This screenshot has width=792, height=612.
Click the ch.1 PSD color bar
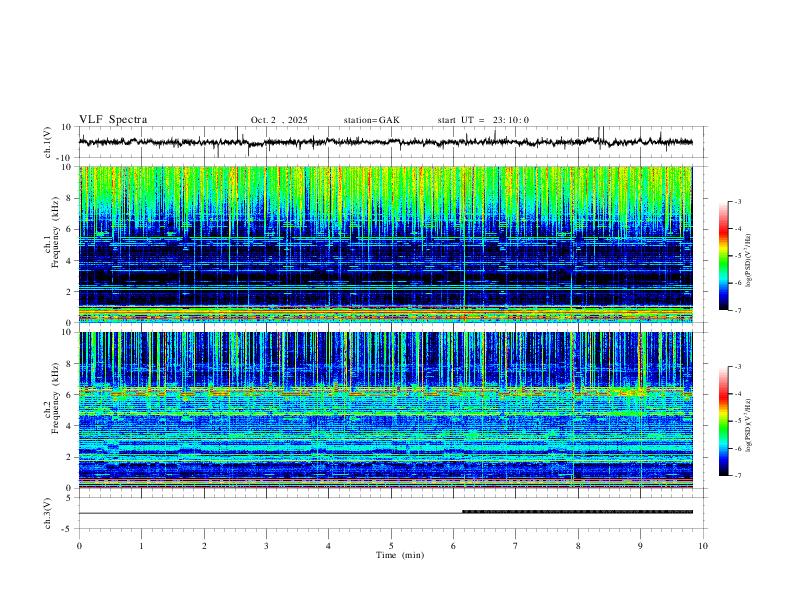(x=723, y=256)
